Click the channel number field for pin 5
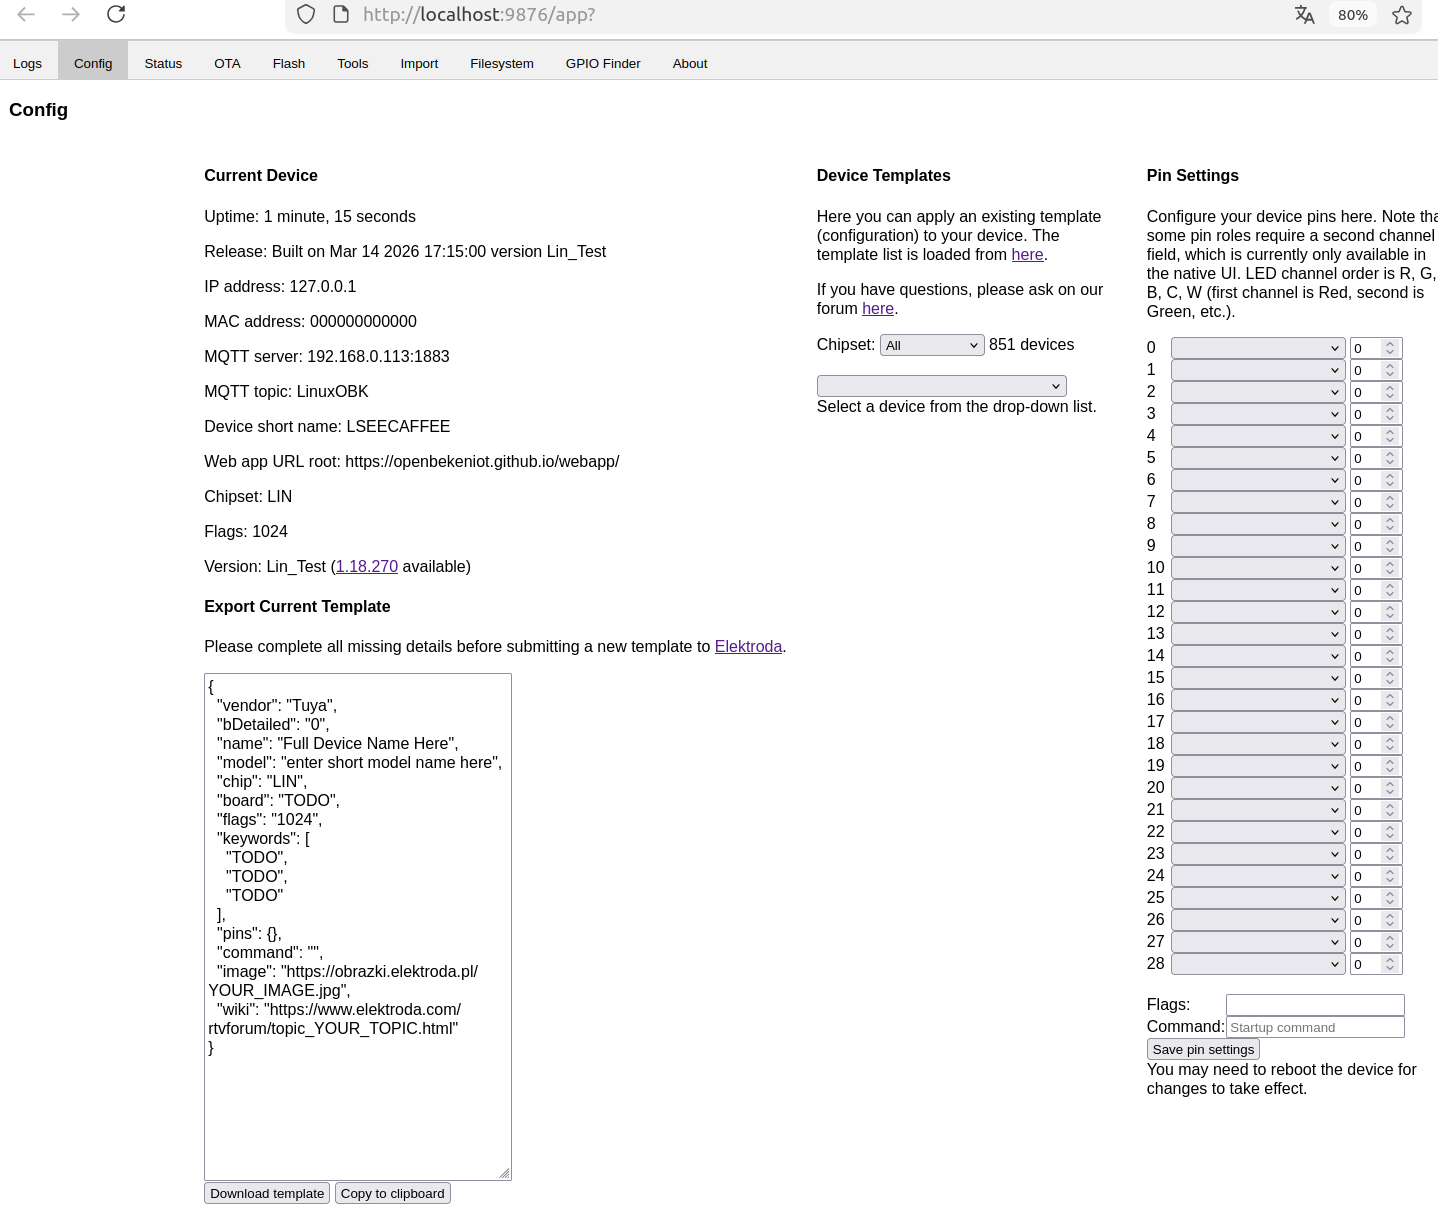 [1376, 457]
